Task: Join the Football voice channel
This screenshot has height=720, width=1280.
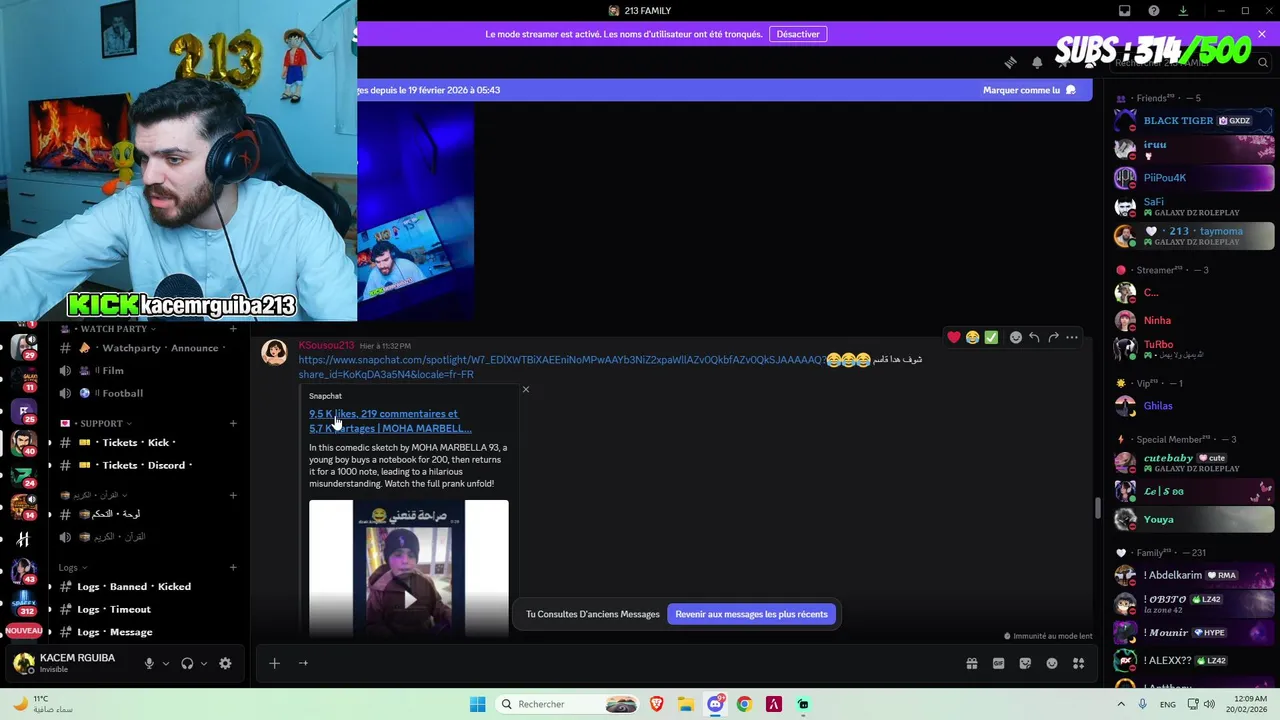Action: [148, 393]
